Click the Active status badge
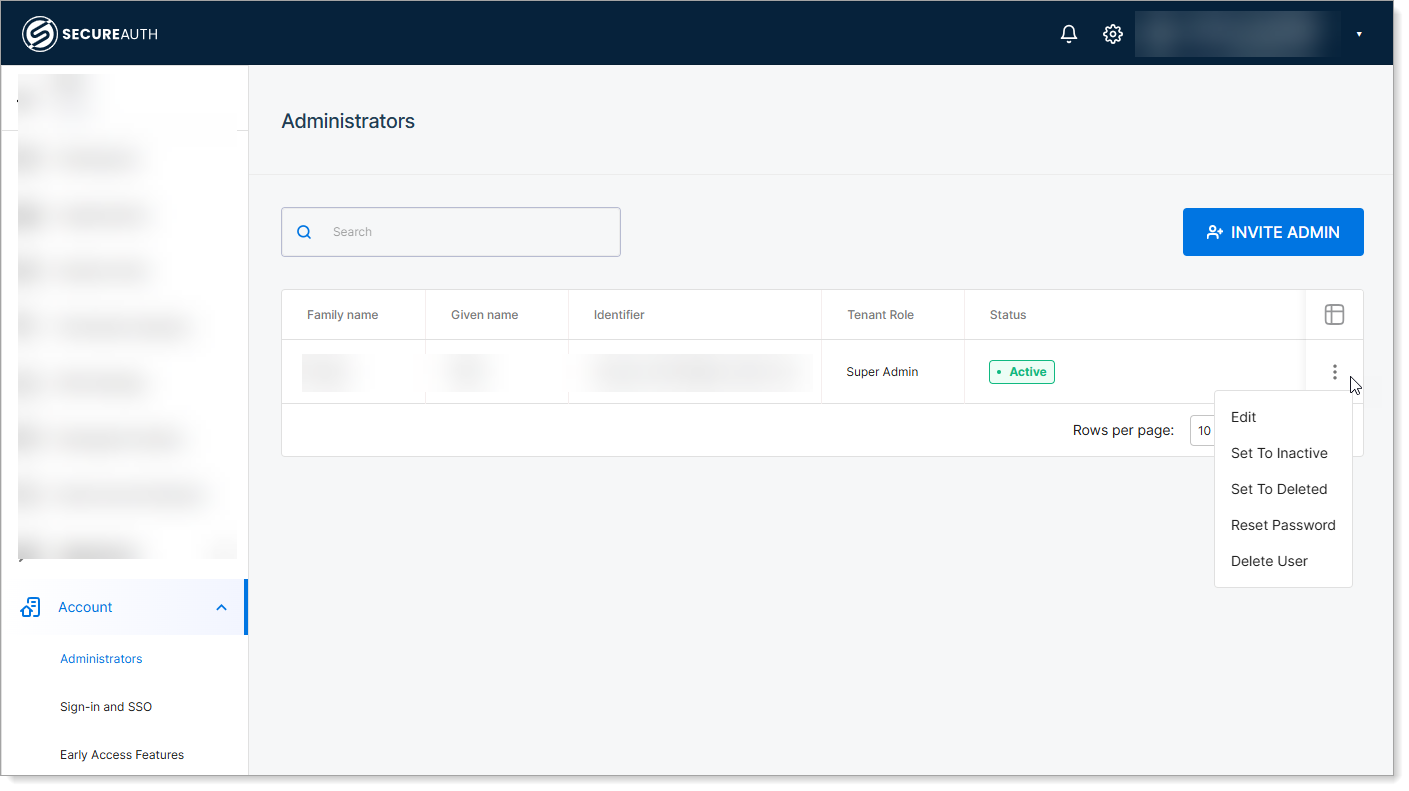The width and height of the screenshot is (1409, 791). pos(1022,372)
